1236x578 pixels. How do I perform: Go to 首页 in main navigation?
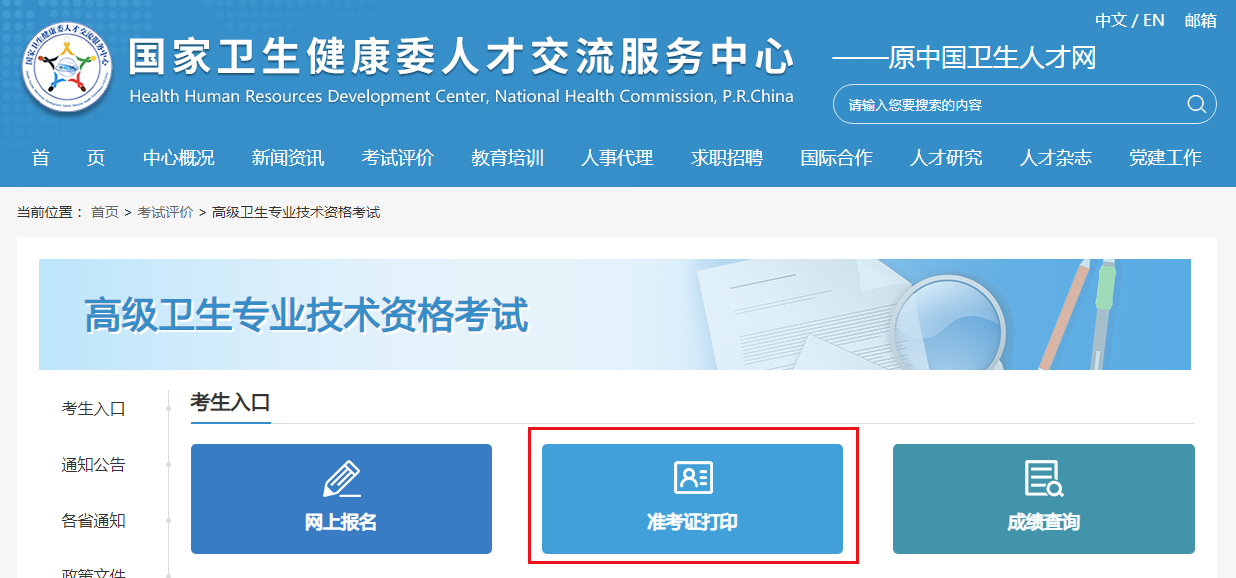tap(68, 157)
